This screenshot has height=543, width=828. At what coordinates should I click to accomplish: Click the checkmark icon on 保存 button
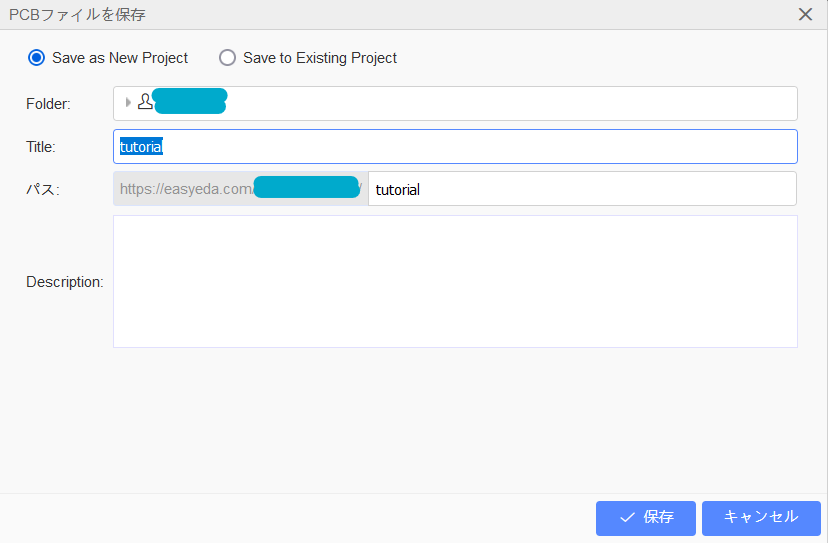coord(627,517)
